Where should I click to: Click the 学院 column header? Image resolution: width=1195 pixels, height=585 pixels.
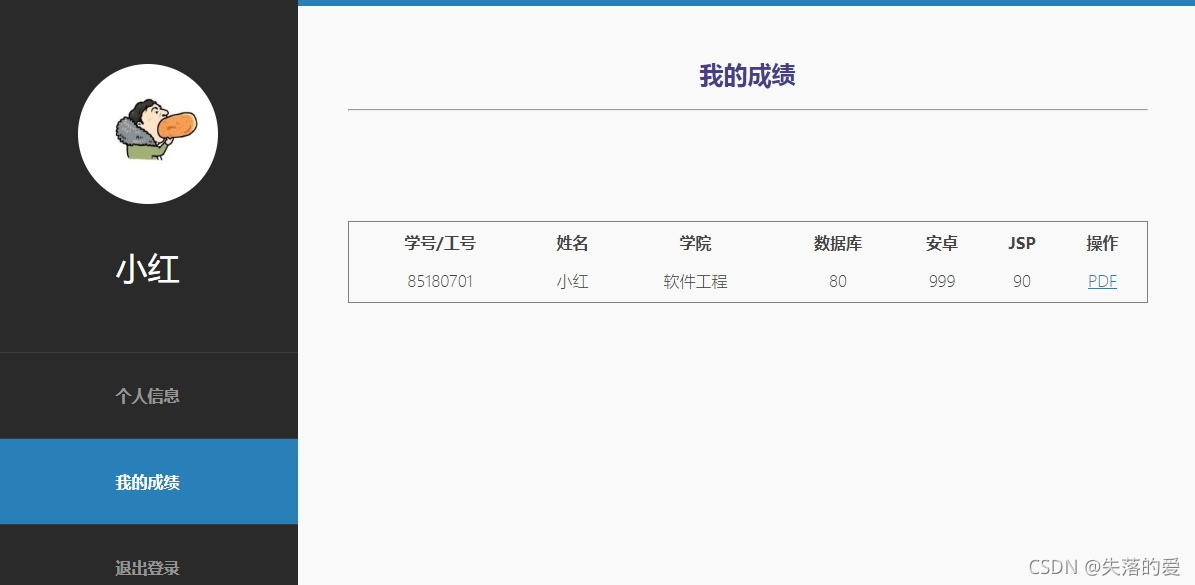[695, 243]
